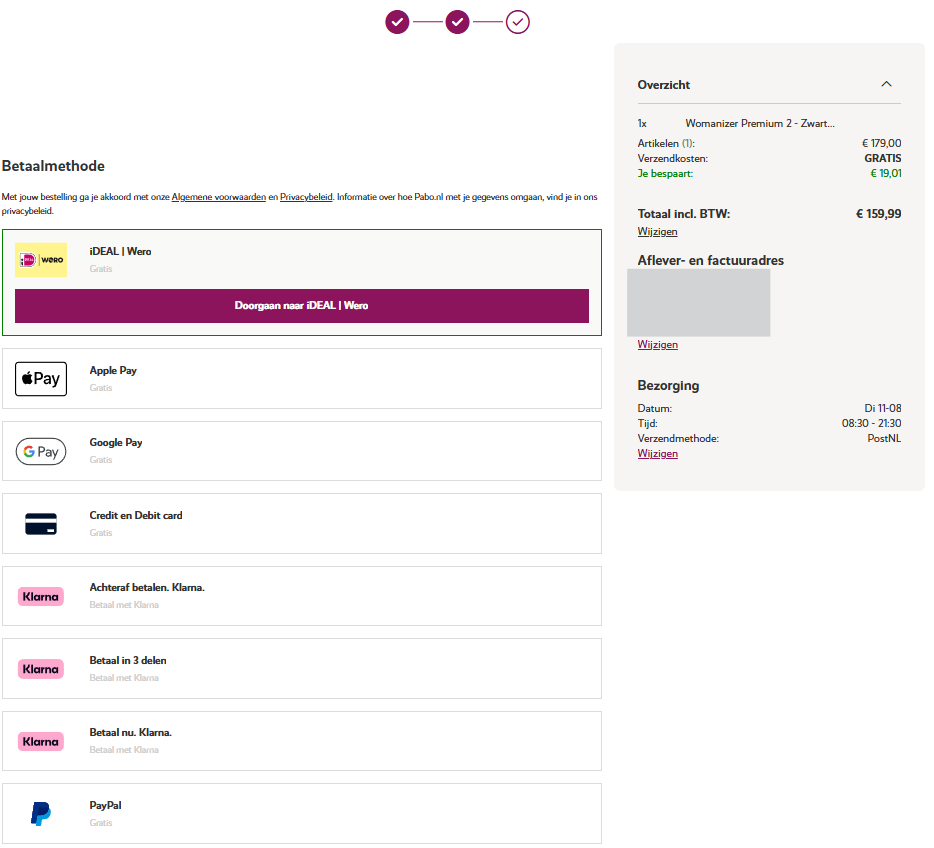Click the Google Pay logo
934x848 pixels.
tap(41, 451)
